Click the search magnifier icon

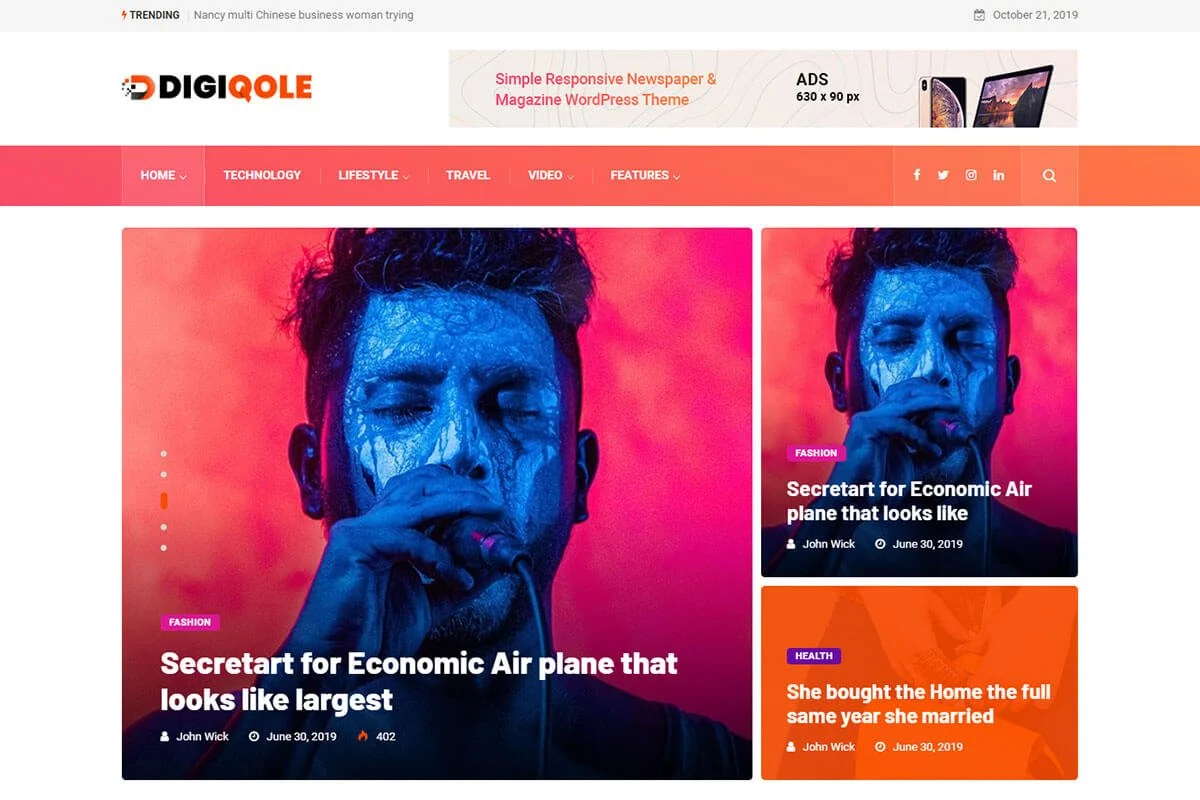point(1049,176)
